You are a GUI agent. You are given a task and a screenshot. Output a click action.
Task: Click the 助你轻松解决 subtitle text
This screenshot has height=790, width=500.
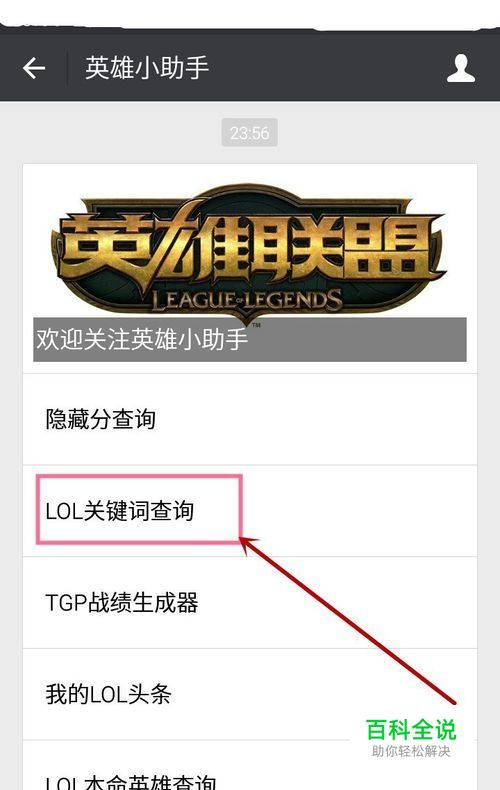pos(411,751)
